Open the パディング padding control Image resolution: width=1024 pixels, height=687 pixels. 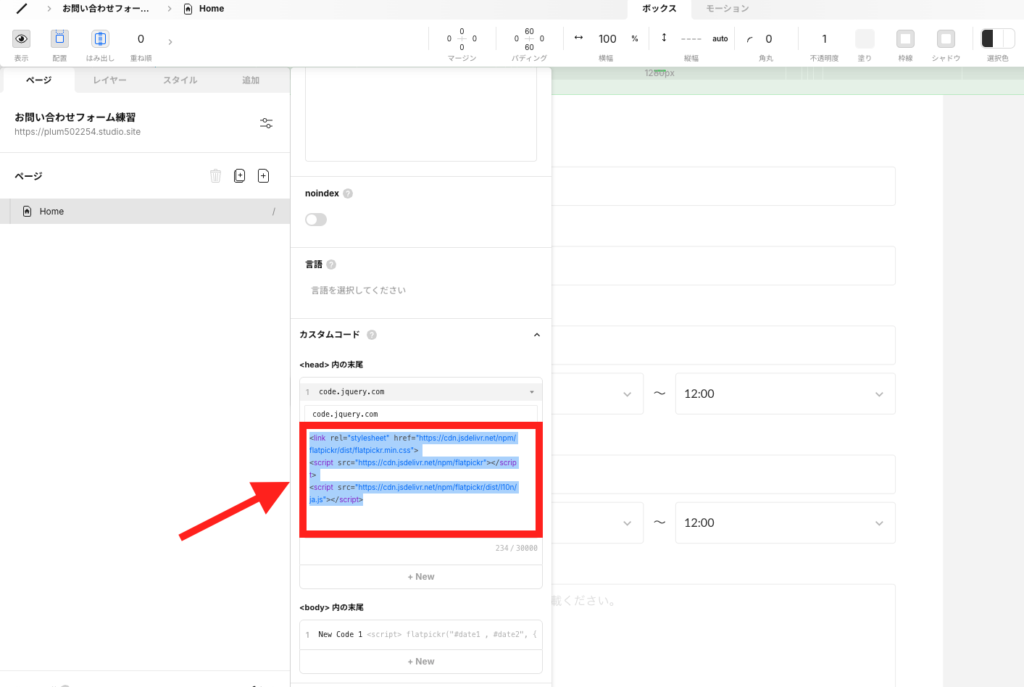[529, 39]
